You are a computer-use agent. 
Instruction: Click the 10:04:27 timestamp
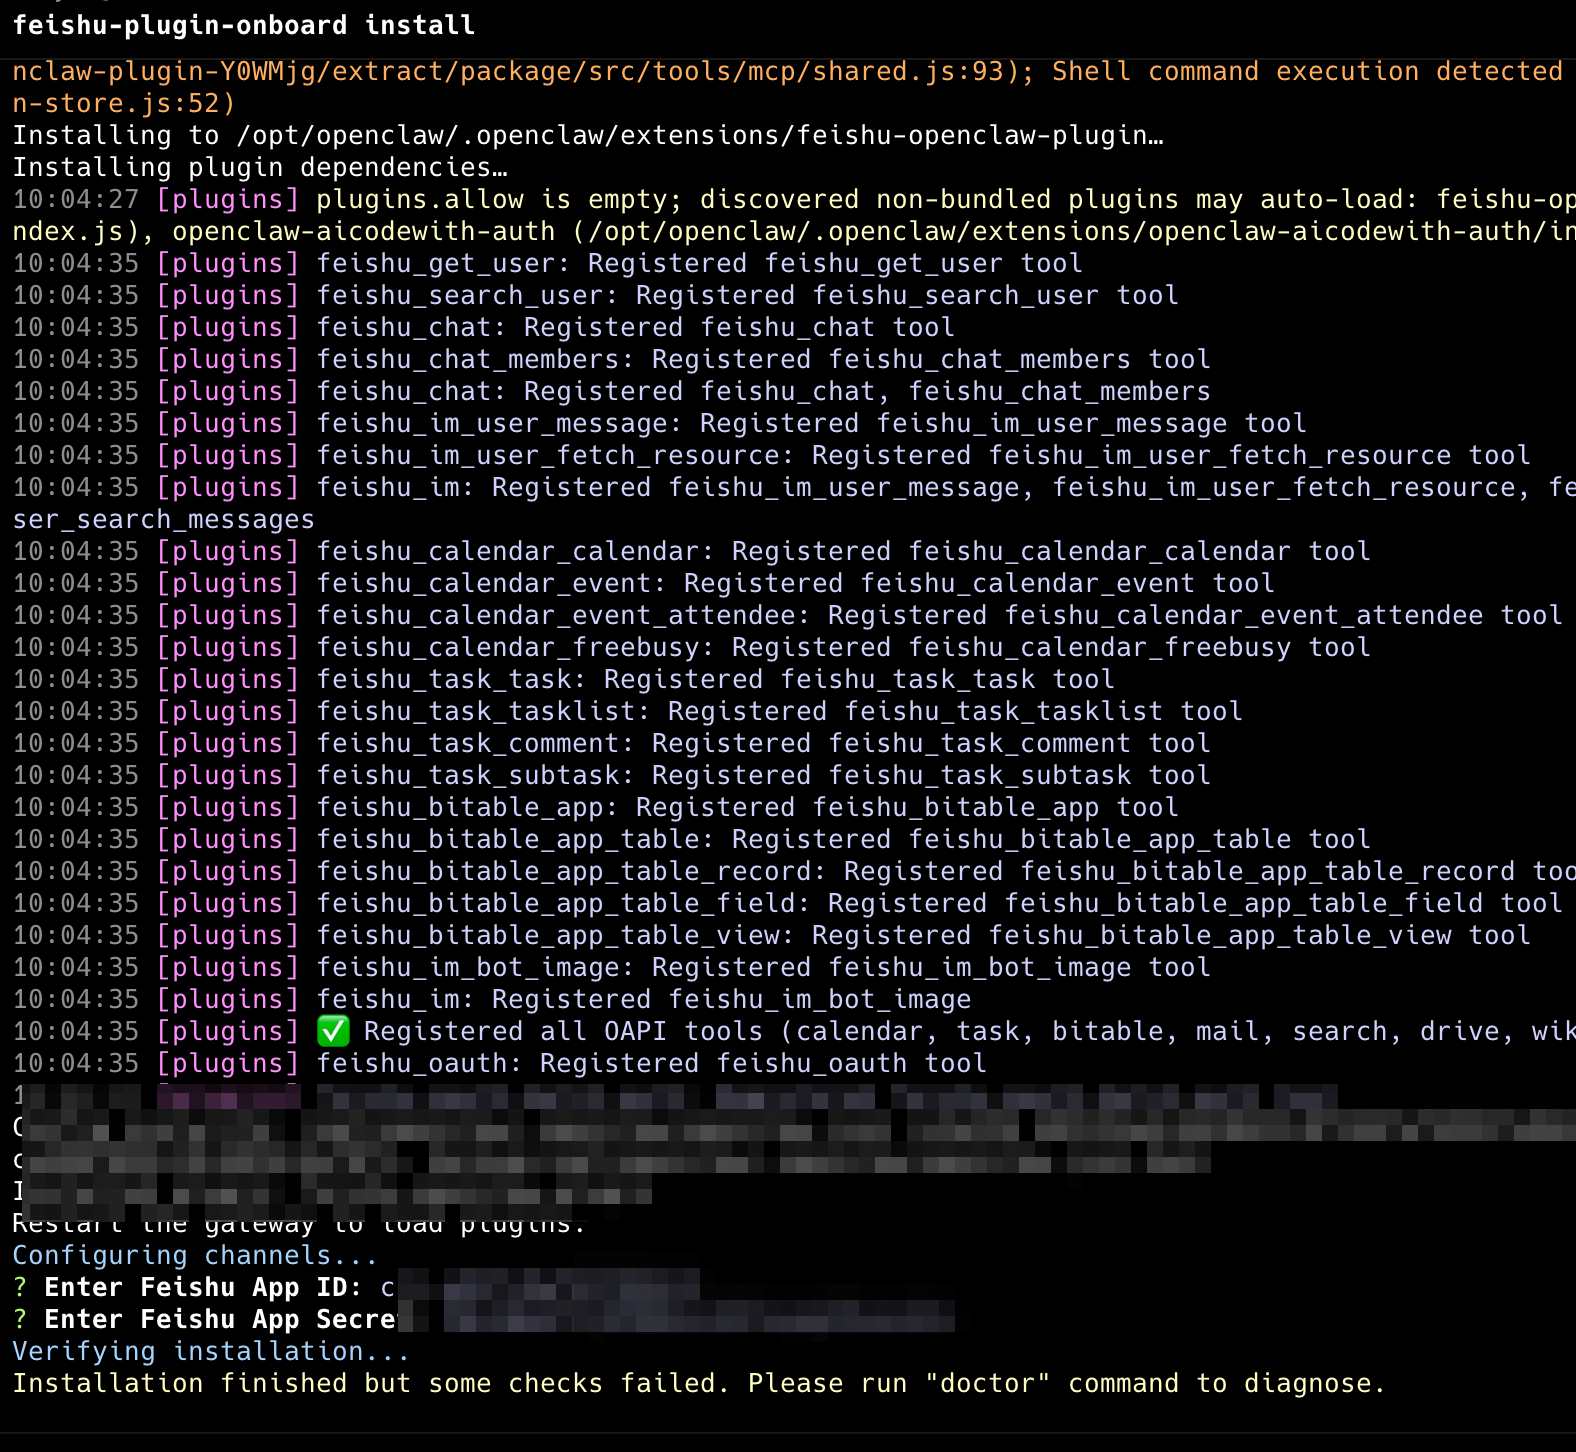76,199
